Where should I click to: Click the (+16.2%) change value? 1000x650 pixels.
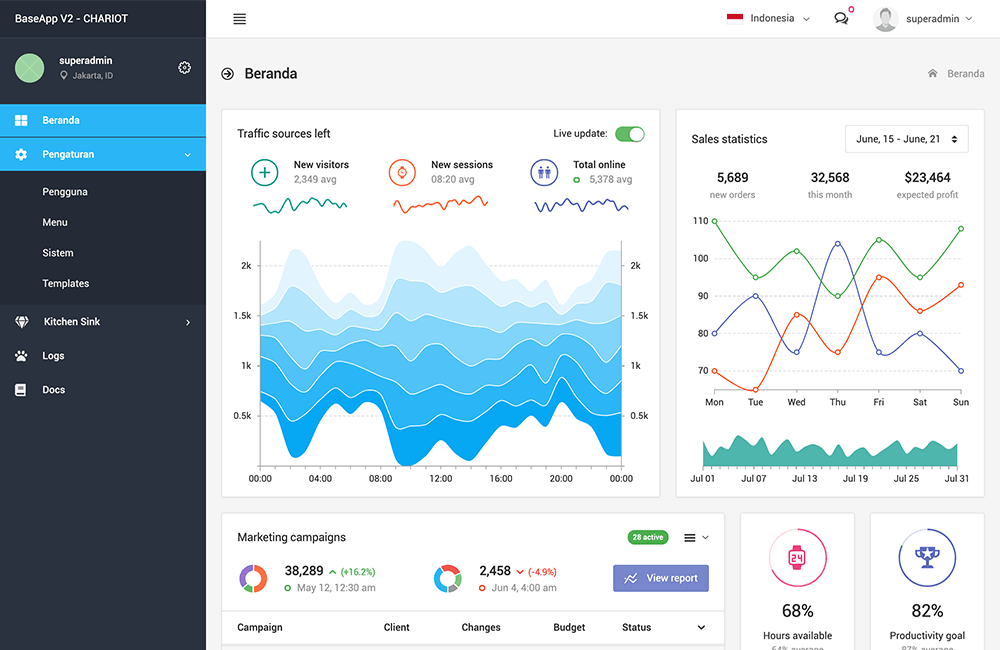(x=358, y=572)
